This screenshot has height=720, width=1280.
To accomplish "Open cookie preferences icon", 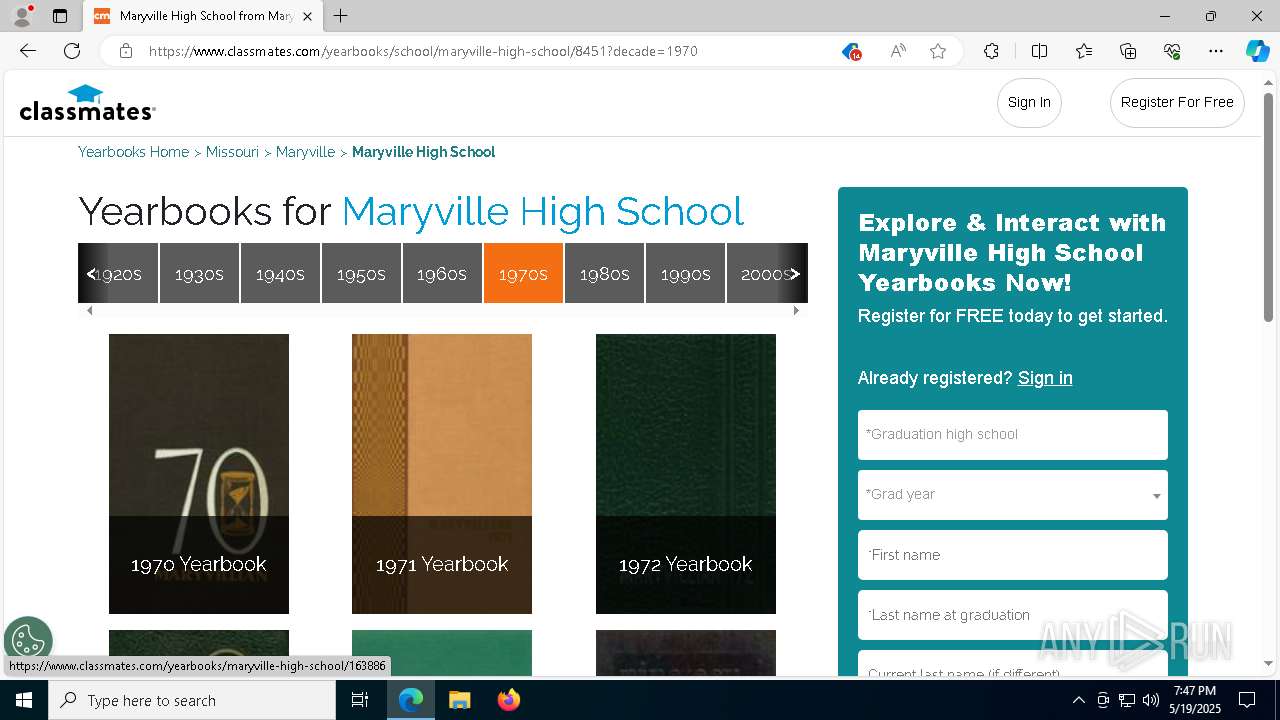I will click(28, 641).
